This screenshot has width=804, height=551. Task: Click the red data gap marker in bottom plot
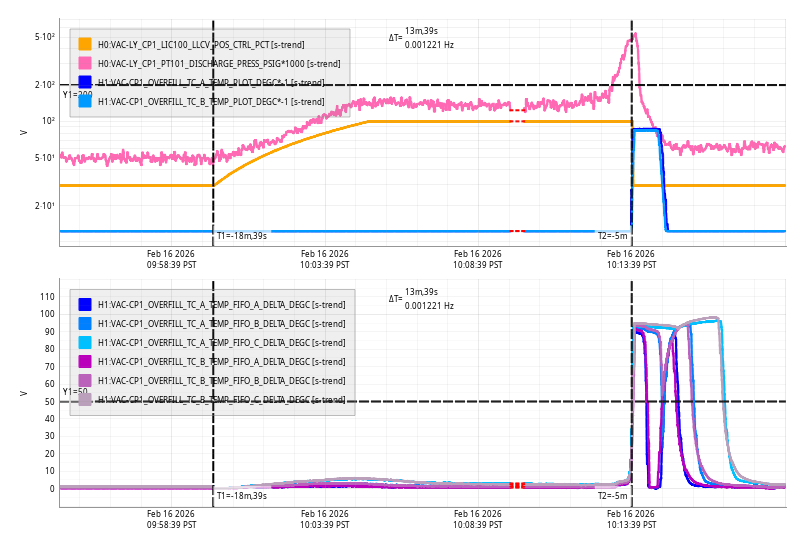pyautogui.click(x=516, y=485)
